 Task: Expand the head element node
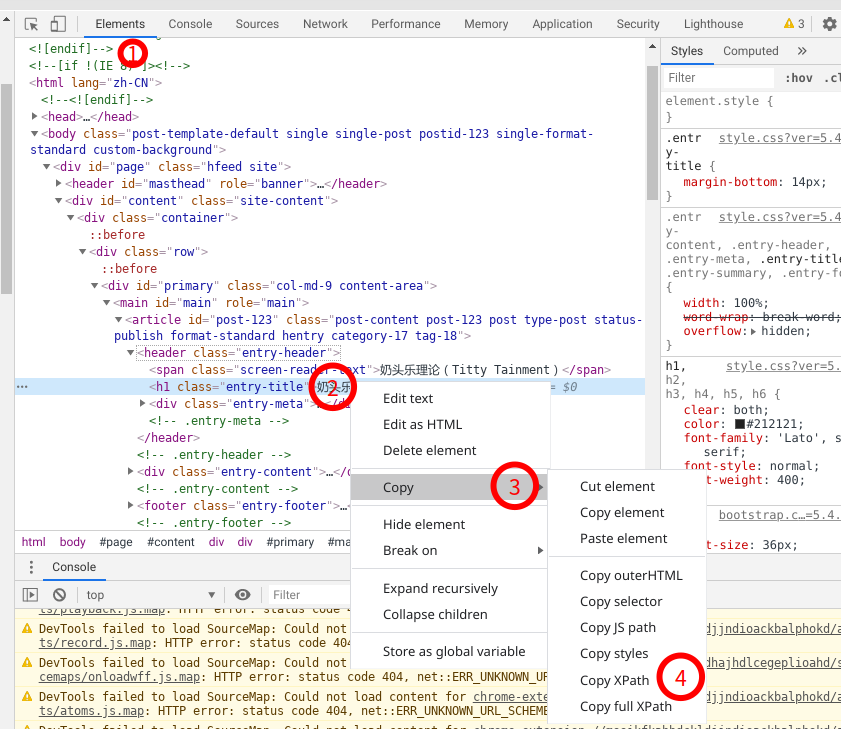pyautogui.click(x=34, y=116)
